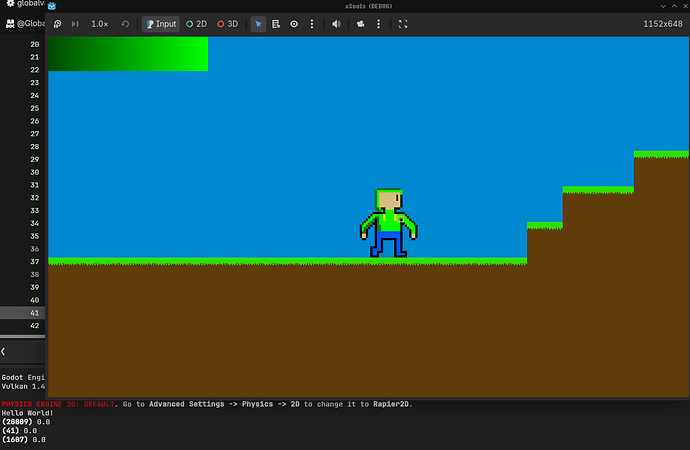This screenshot has height=450, width=690.
Task: Click the gear icon beside globalv tab
Action: pos(10,4)
